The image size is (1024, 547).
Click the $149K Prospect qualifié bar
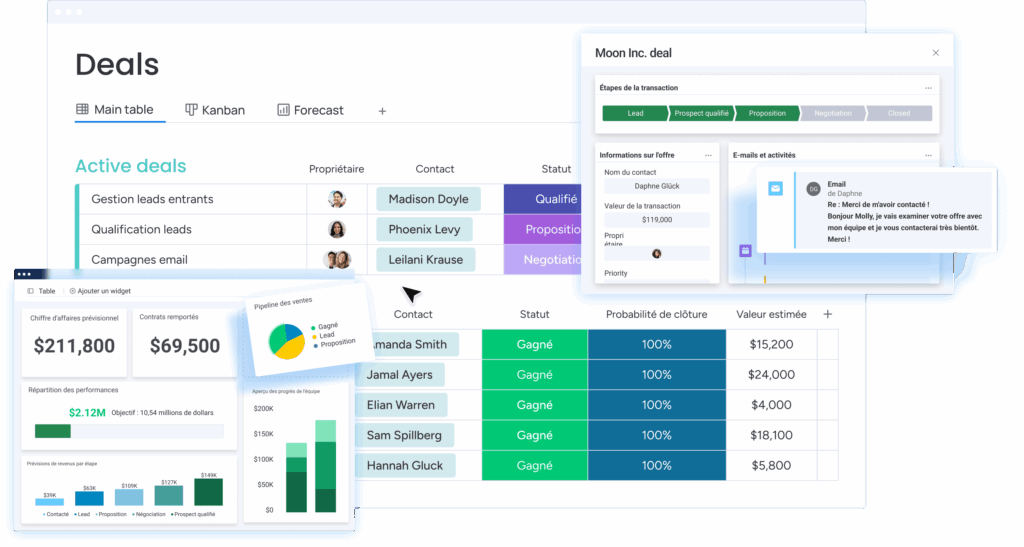[x=208, y=492]
